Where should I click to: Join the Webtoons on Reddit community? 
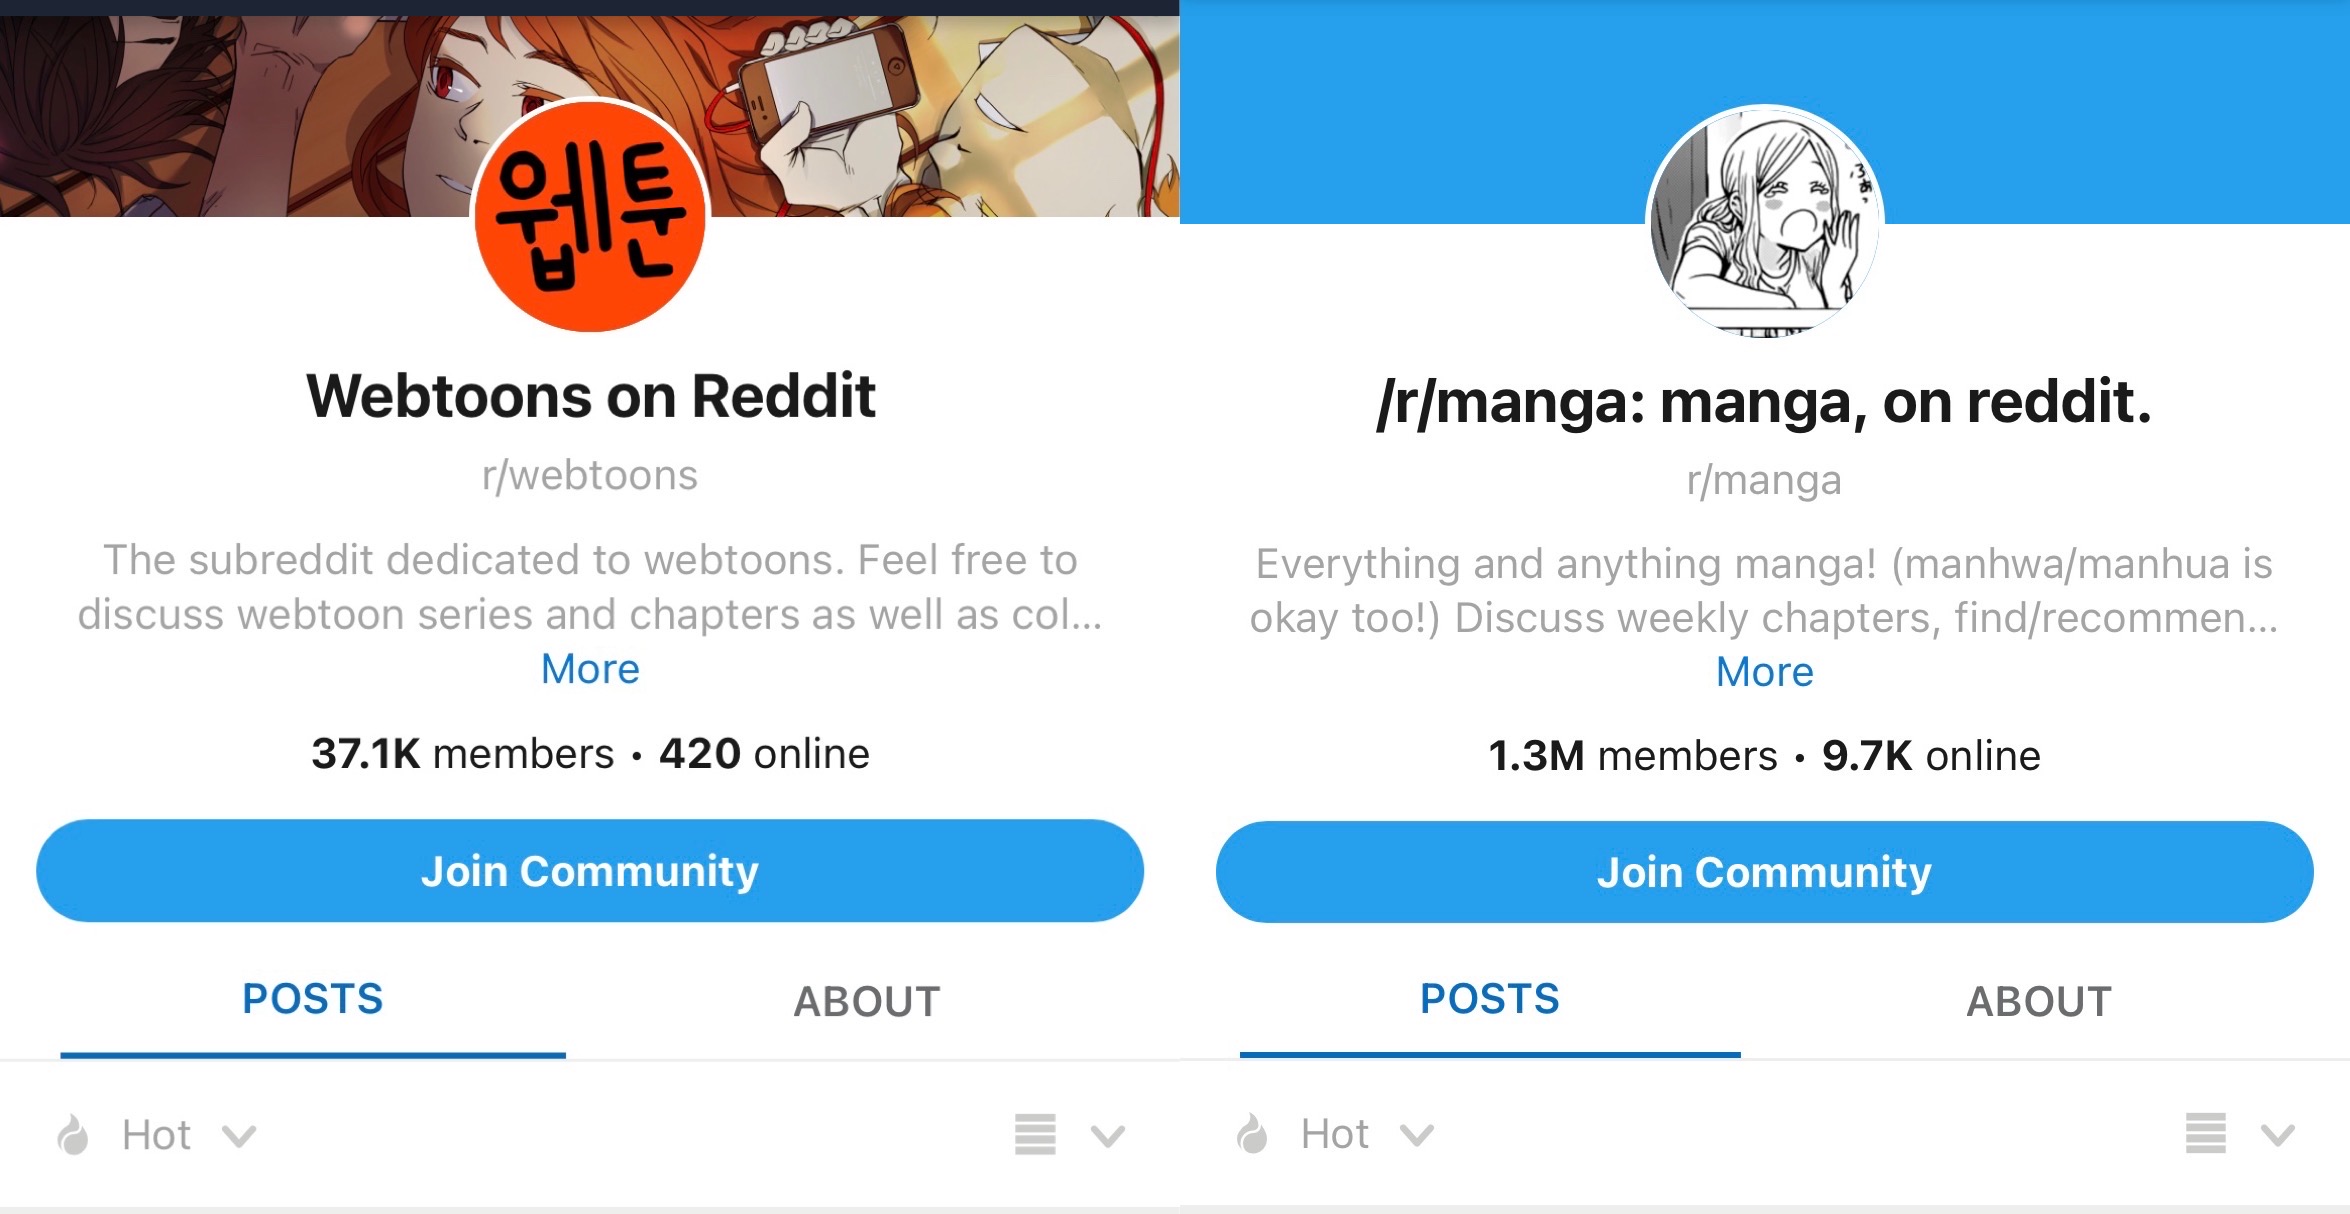pyautogui.click(x=590, y=871)
